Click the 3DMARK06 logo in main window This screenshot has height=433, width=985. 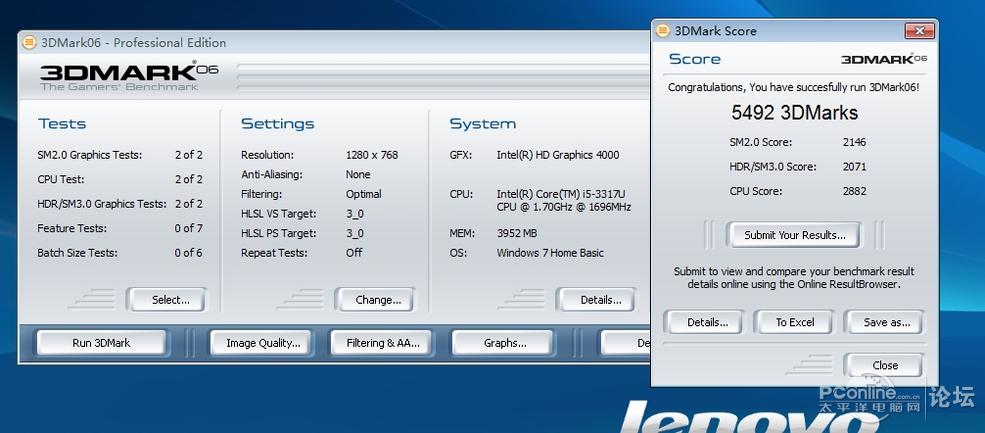click(x=129, y=77)
